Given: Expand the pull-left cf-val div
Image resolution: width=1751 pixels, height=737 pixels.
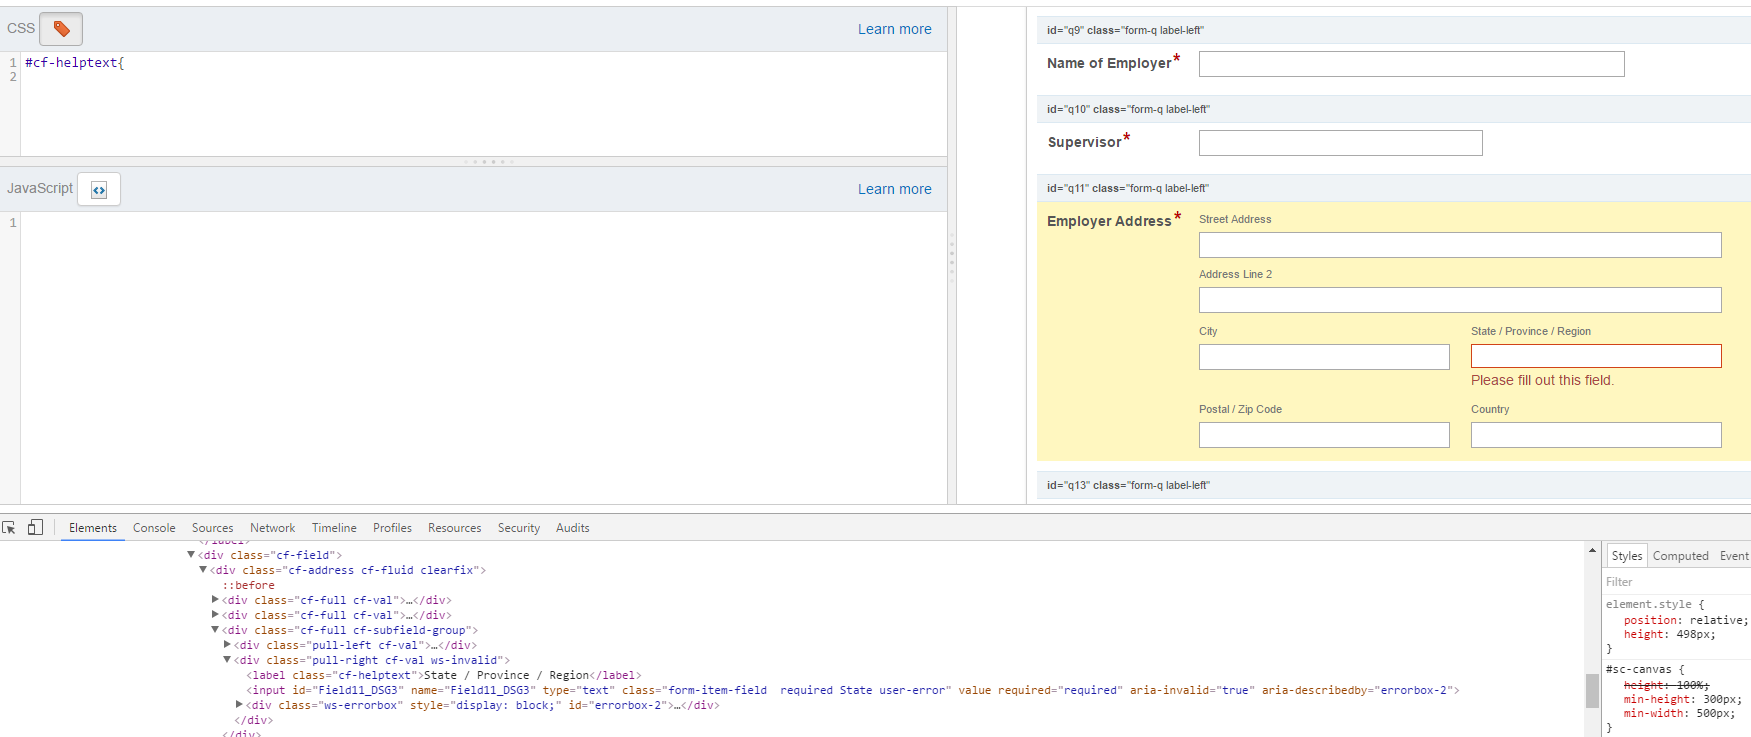Looking at the screenshot, I should 227,644.
